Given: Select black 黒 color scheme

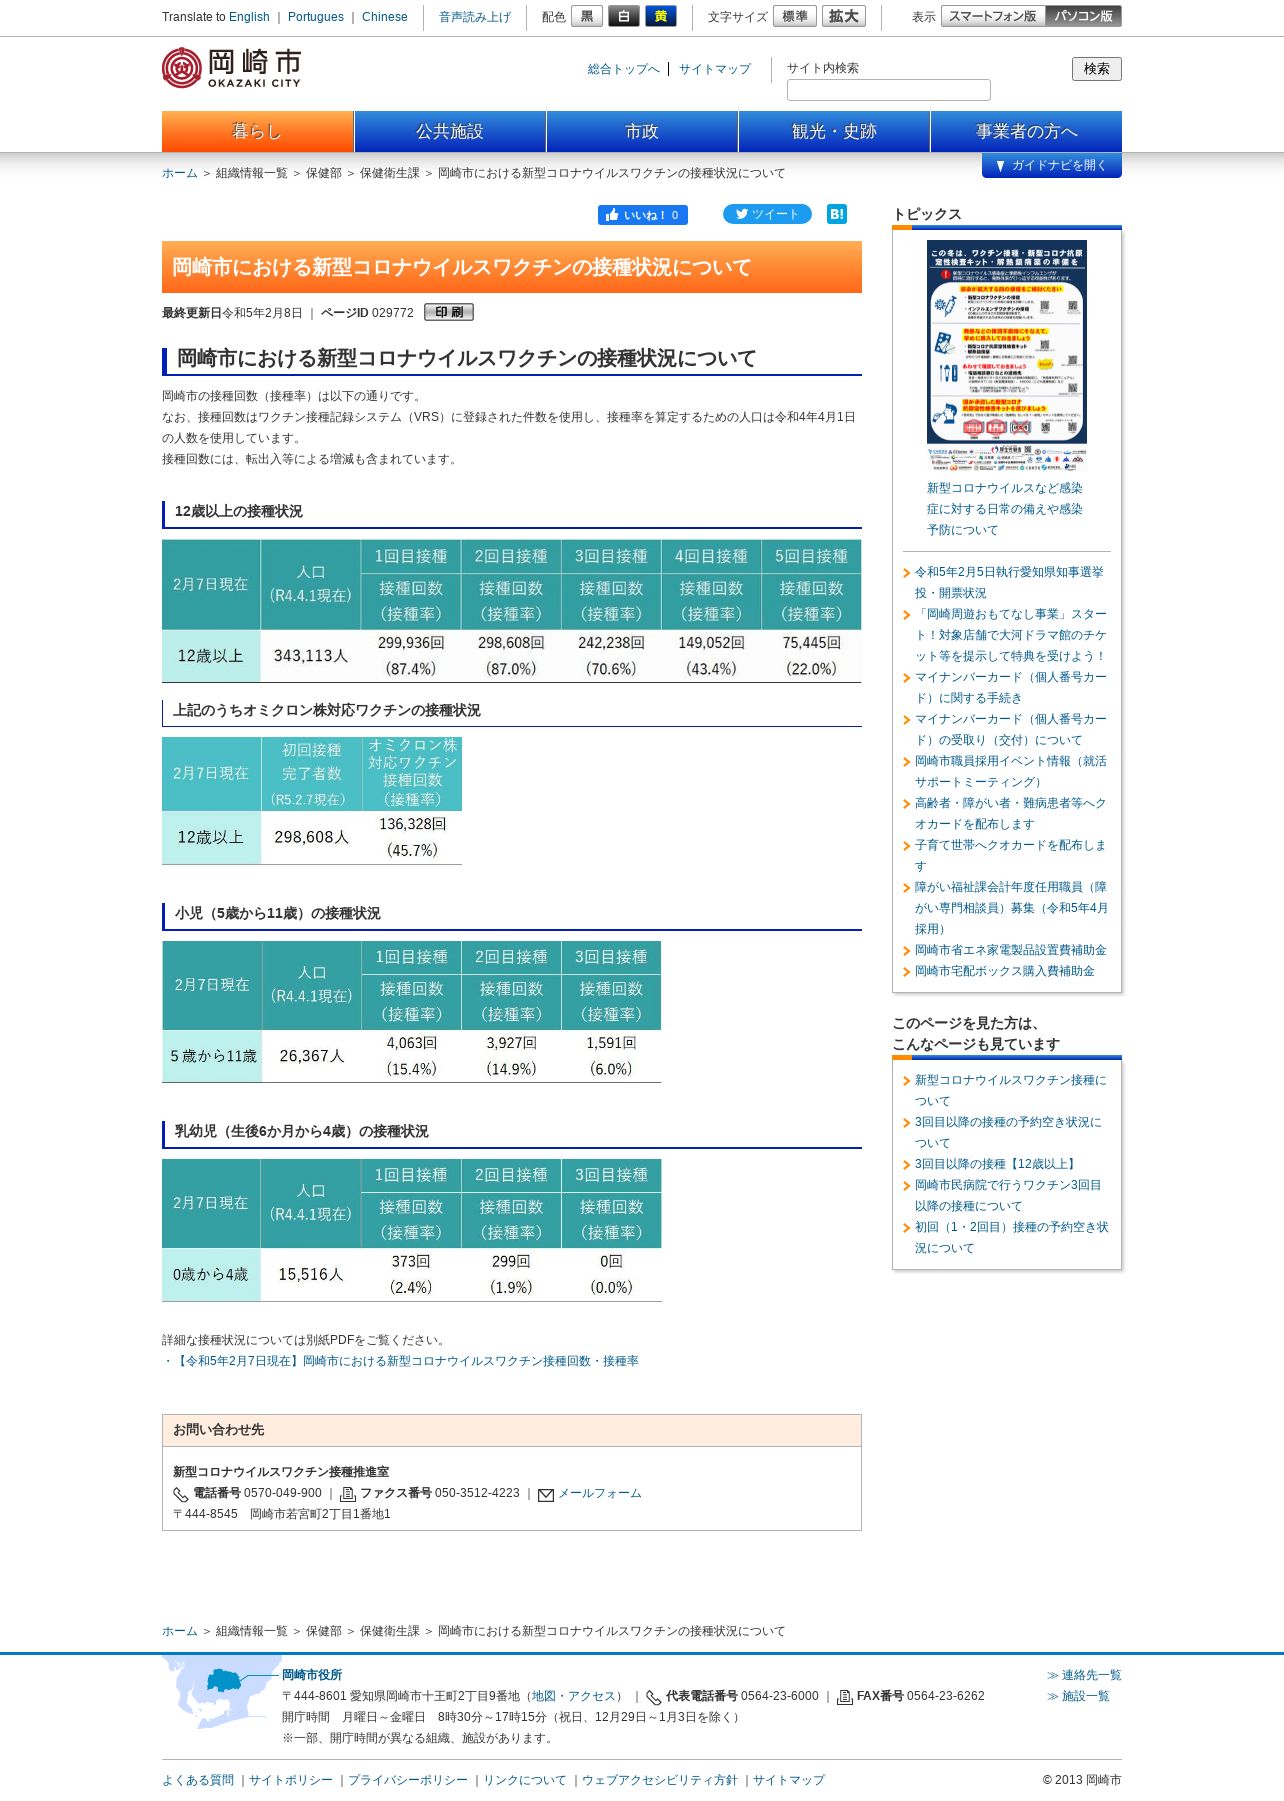Looking at the screenshot, I should point(587,16).
